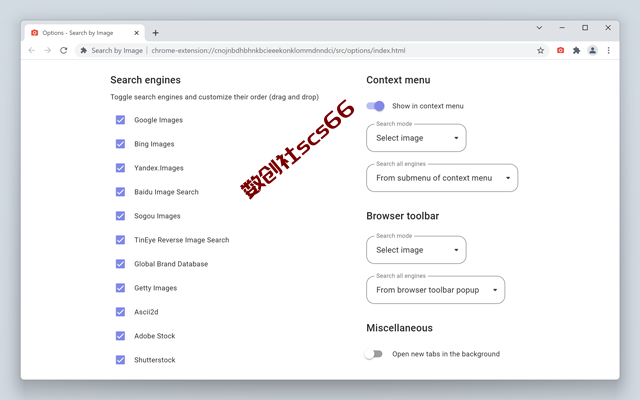Uncheck Getty Images
Screen dimensions: 640x400
(x=120, y=288)
